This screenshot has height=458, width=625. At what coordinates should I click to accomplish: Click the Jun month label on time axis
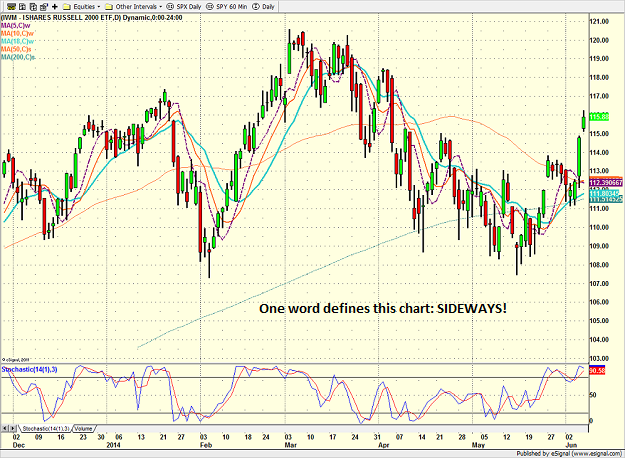(571, 445)
